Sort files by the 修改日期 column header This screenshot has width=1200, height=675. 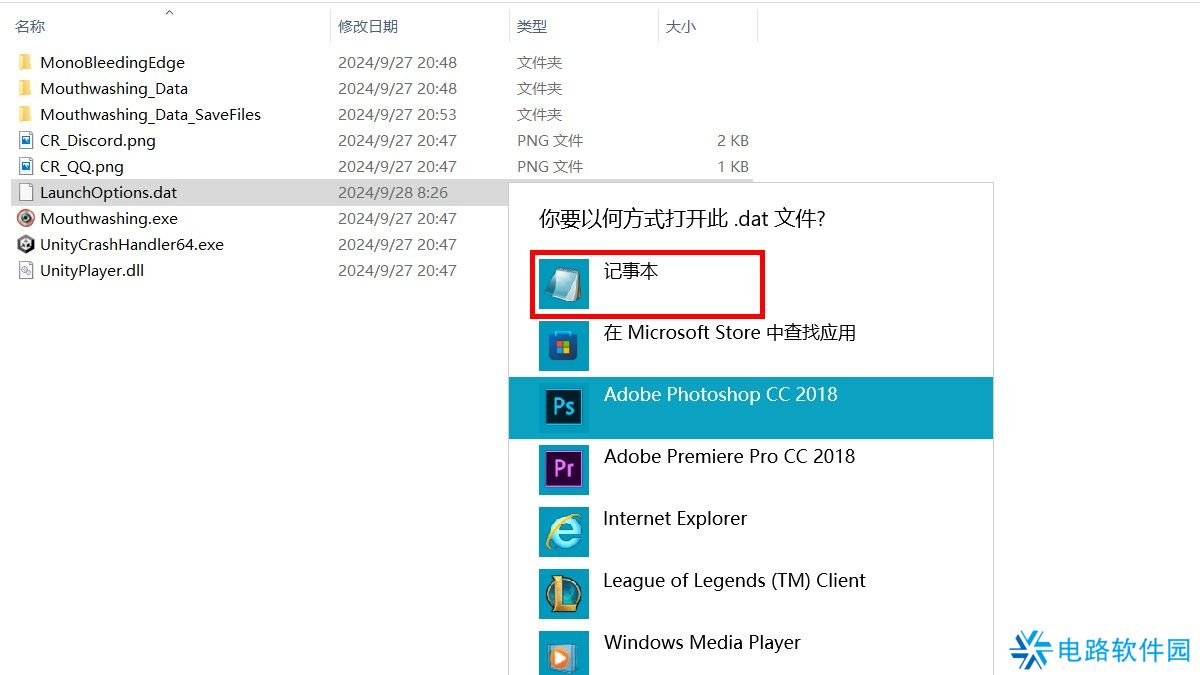pos(368,26)
